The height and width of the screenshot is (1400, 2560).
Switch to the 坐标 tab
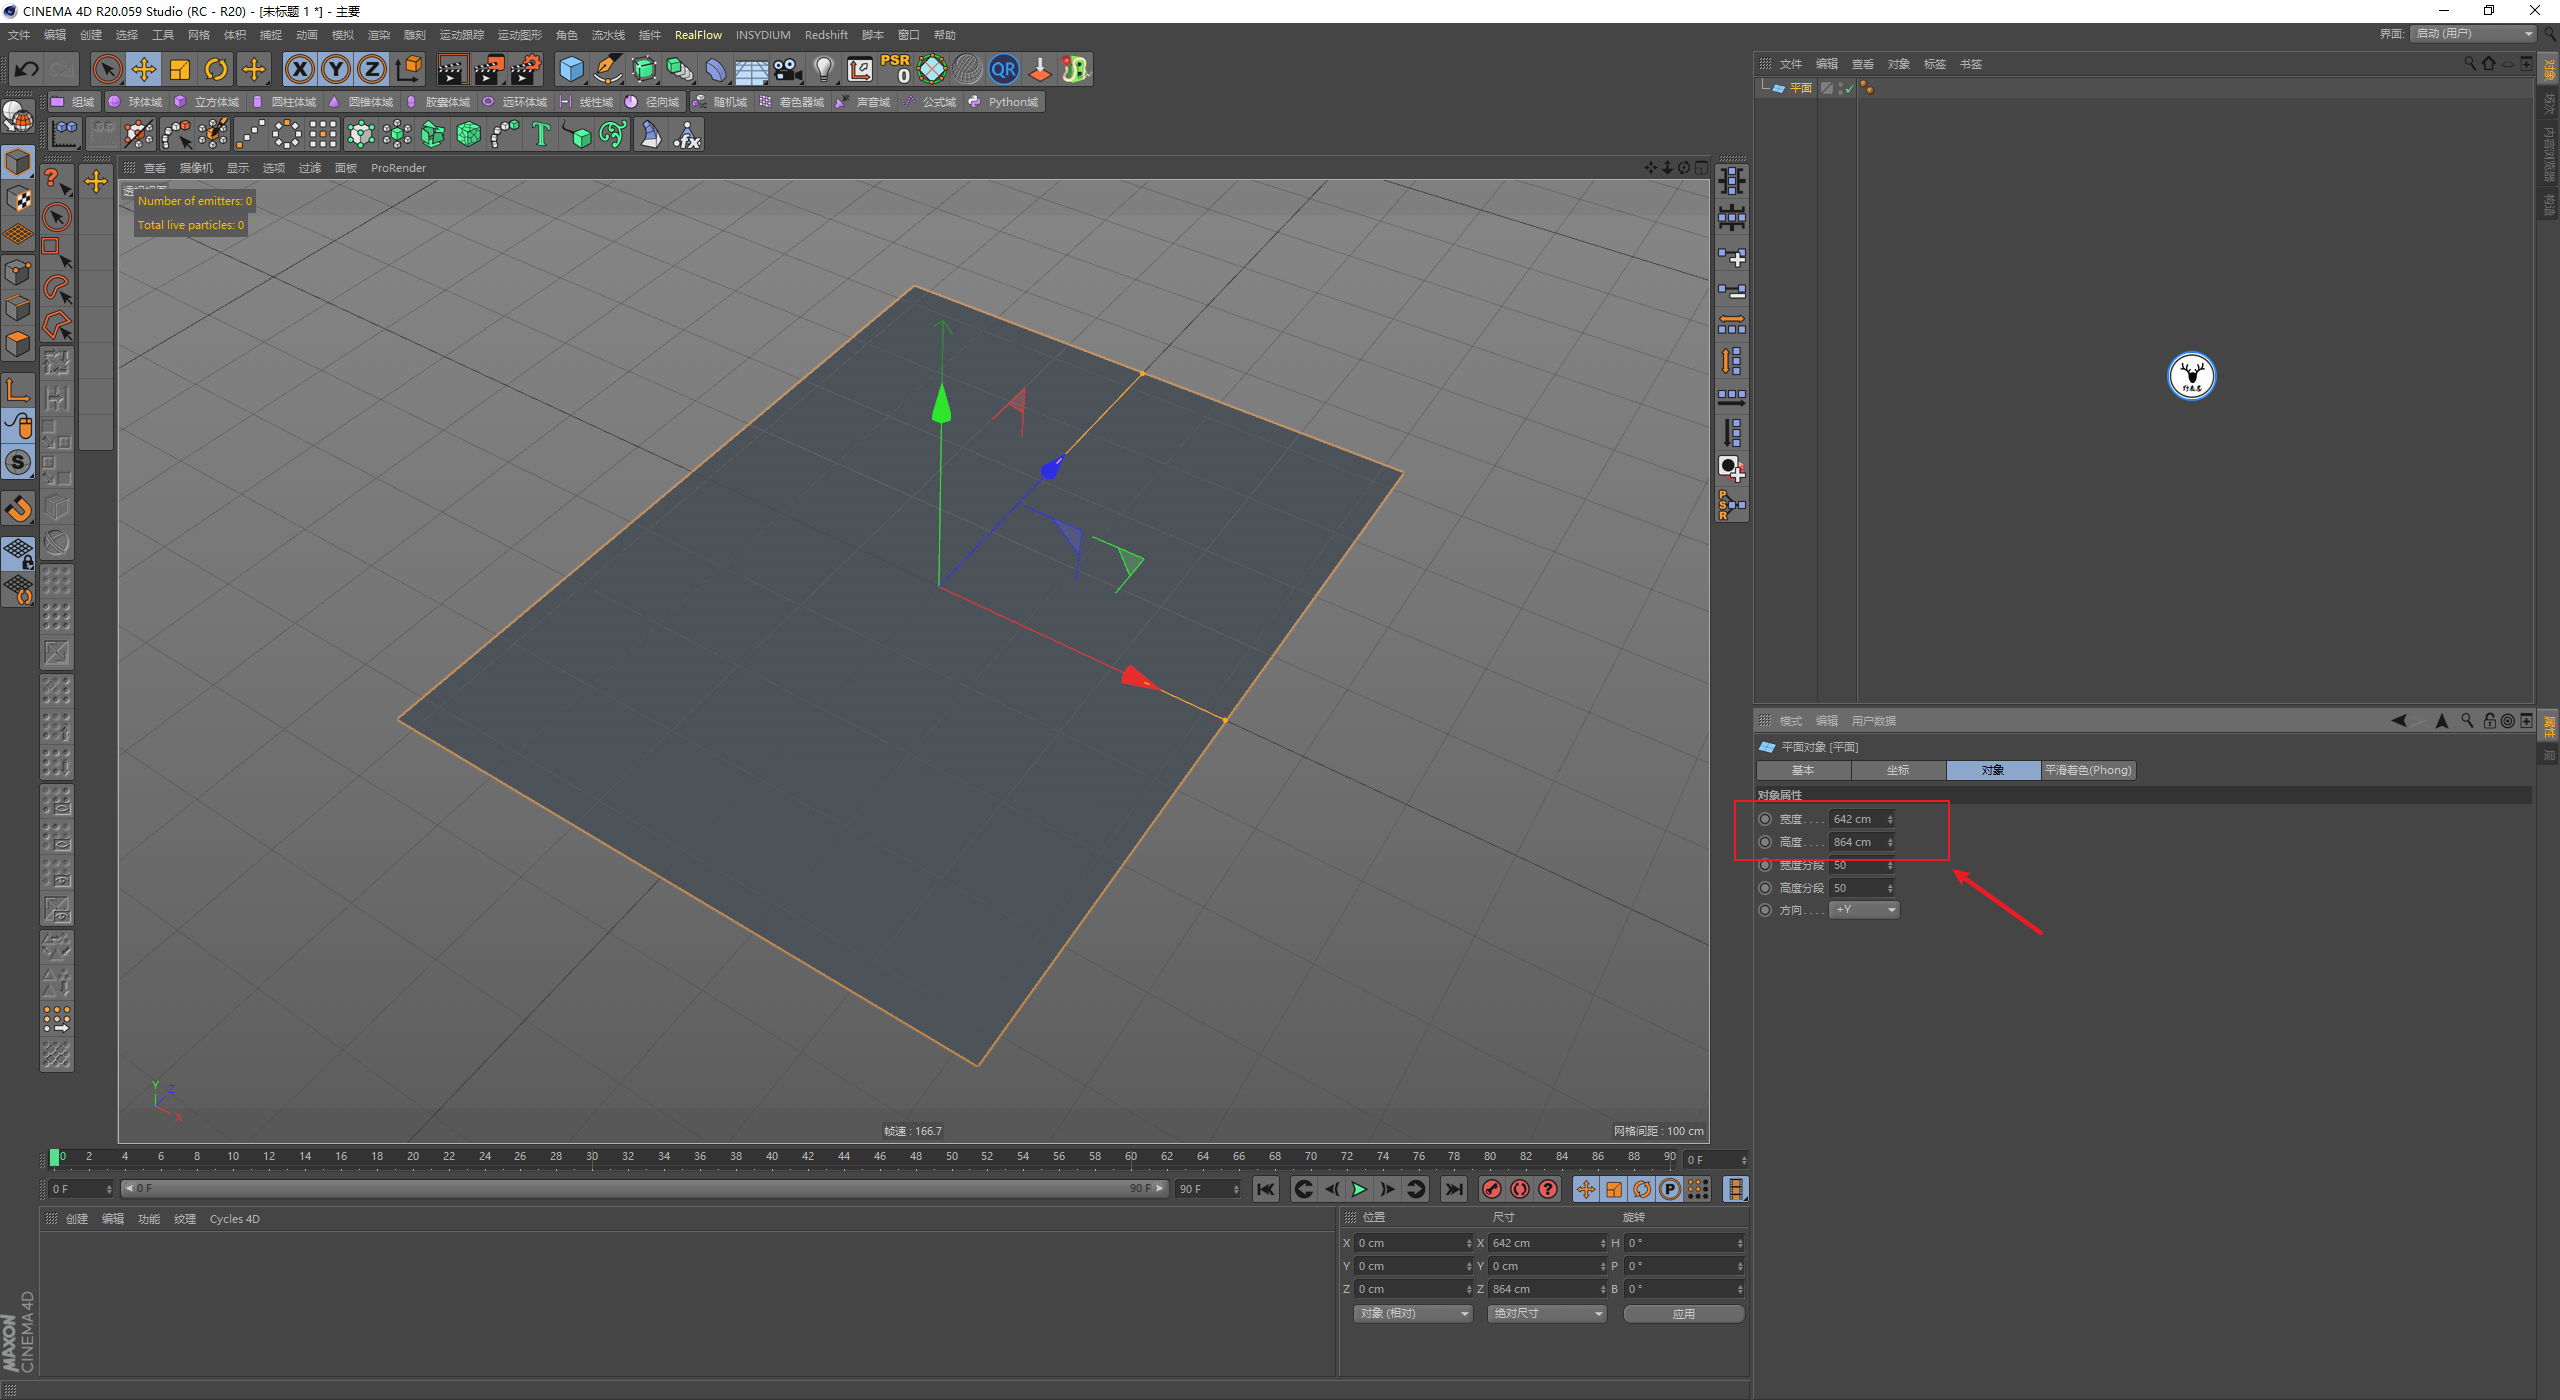click(1897, 770)
